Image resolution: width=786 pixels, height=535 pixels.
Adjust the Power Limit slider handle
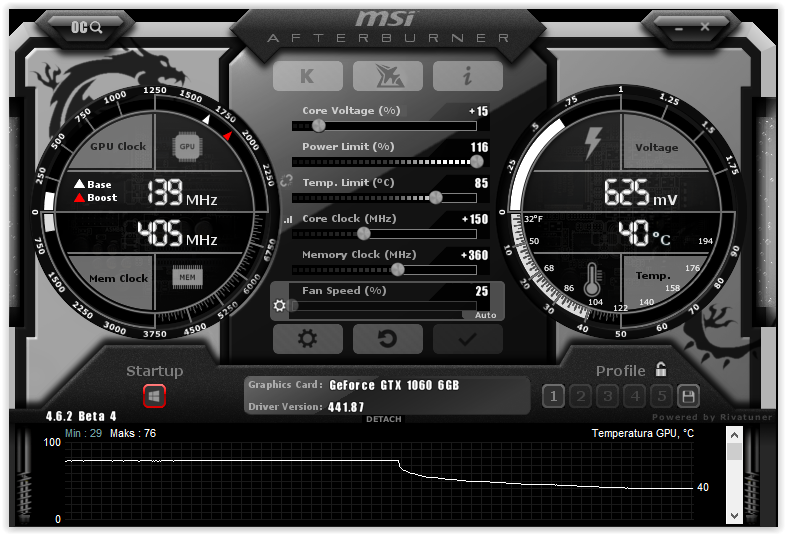(477, 161)
